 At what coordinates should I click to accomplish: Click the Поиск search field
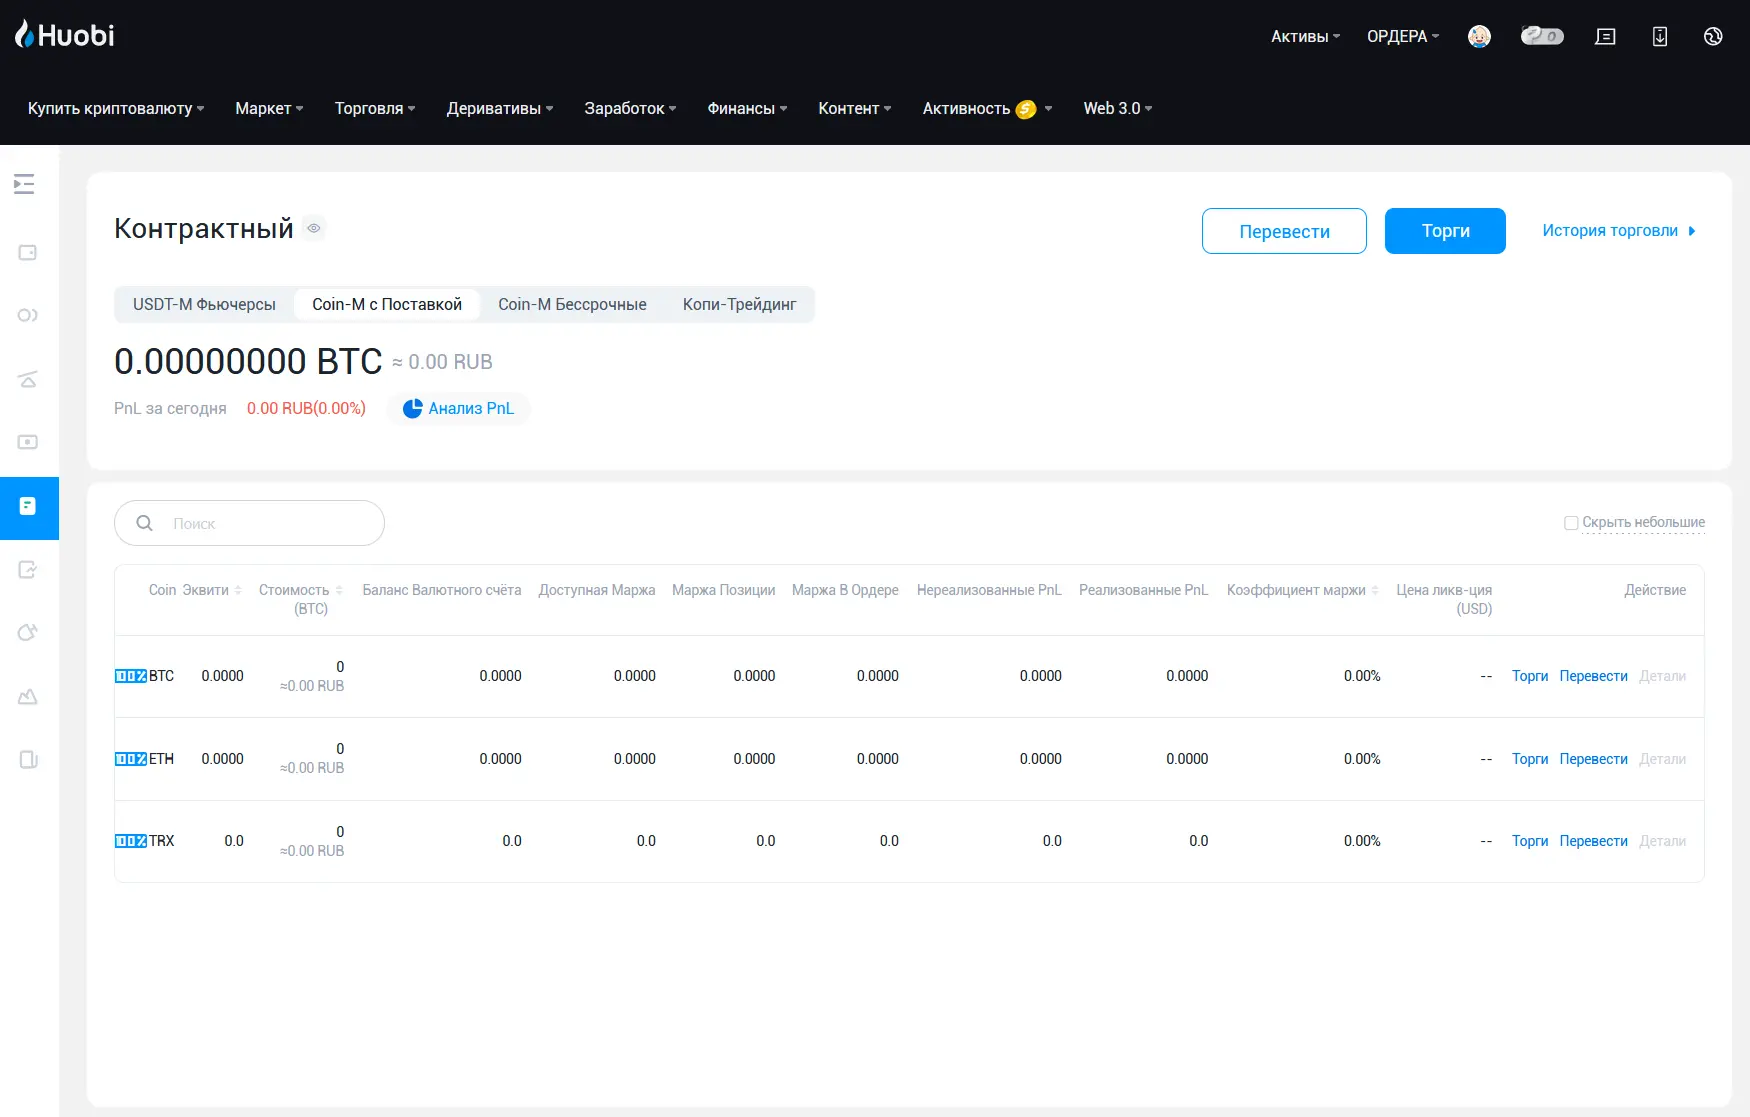(x=260, y=523)
